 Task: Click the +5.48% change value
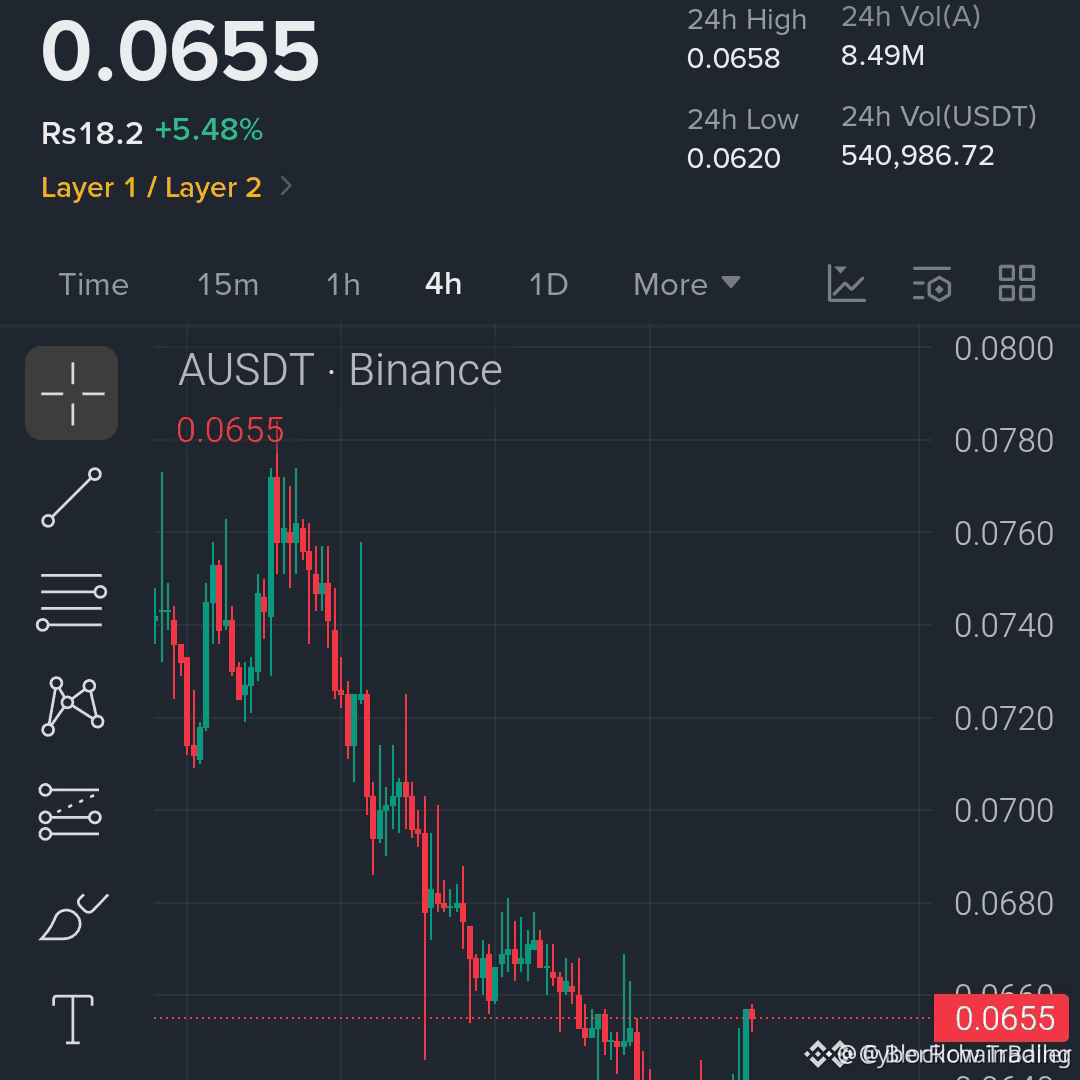(209, 129)
